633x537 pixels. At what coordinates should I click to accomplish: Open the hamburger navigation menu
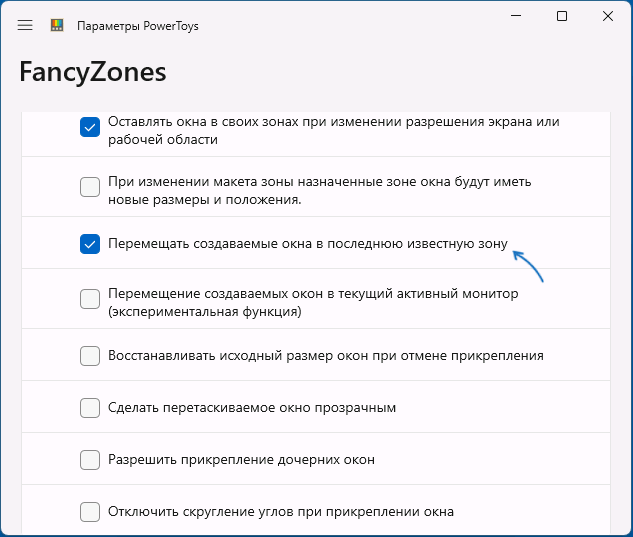coord(25,25)
